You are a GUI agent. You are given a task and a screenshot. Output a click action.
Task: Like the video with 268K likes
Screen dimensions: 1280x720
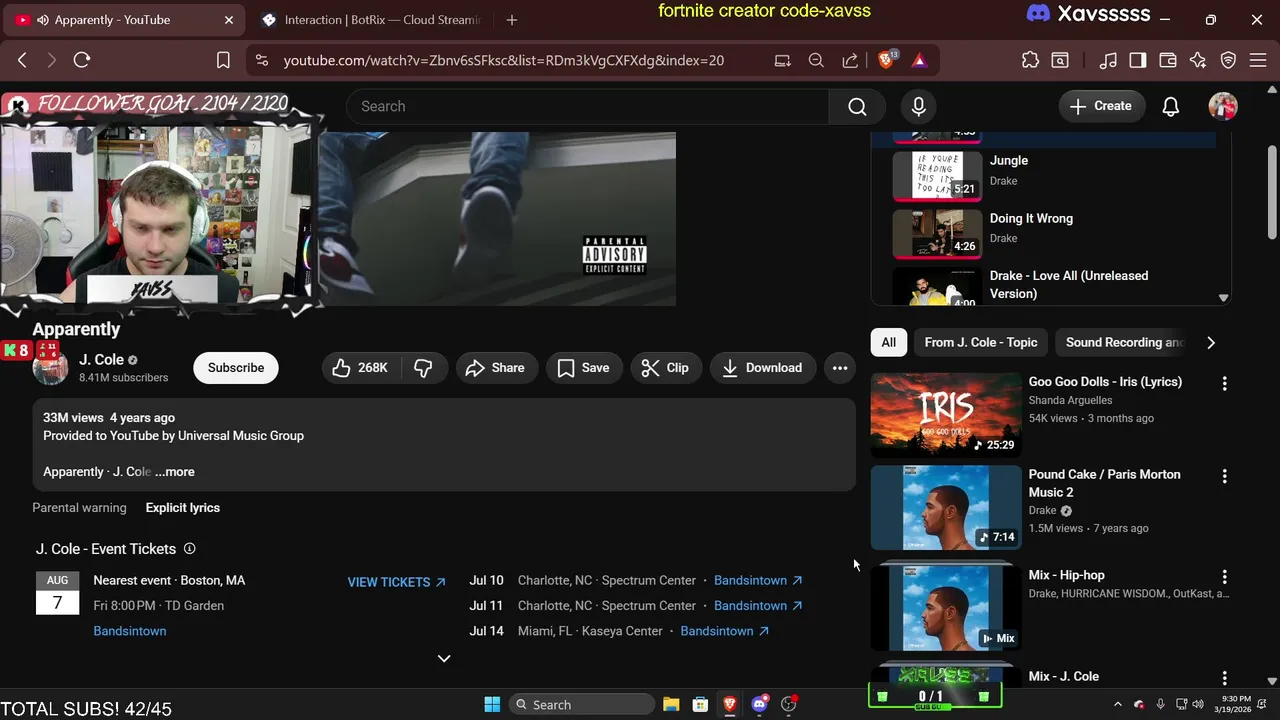point(360,368)
